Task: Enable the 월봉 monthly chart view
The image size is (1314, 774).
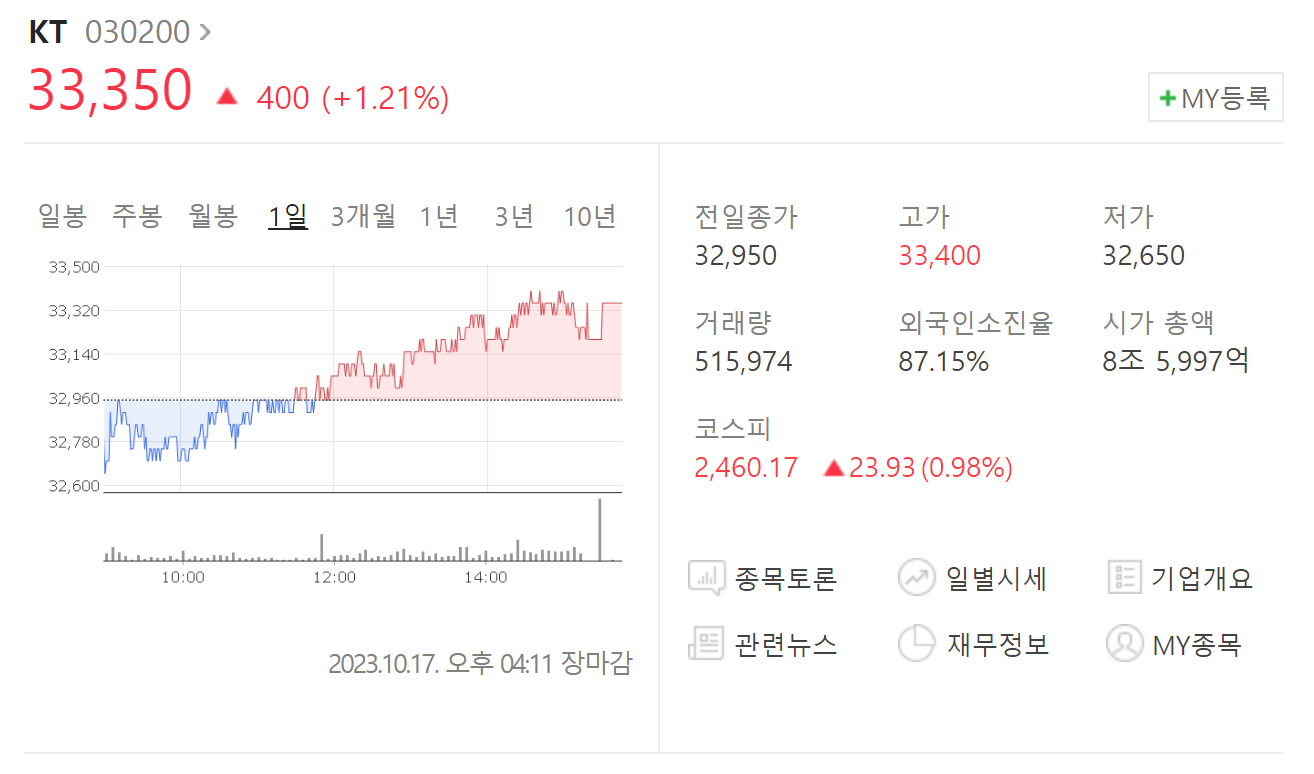Action: [x=212, y=215]
